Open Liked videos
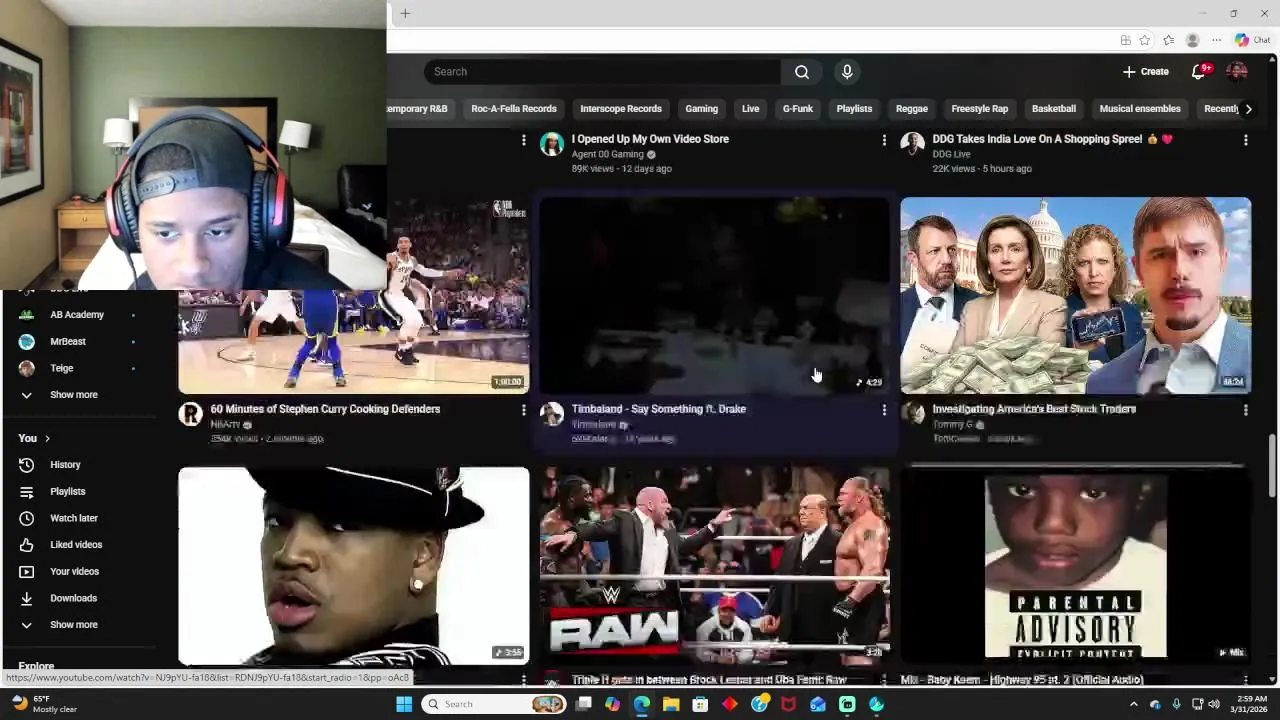 pyautogui.click(x=75, y=545)
